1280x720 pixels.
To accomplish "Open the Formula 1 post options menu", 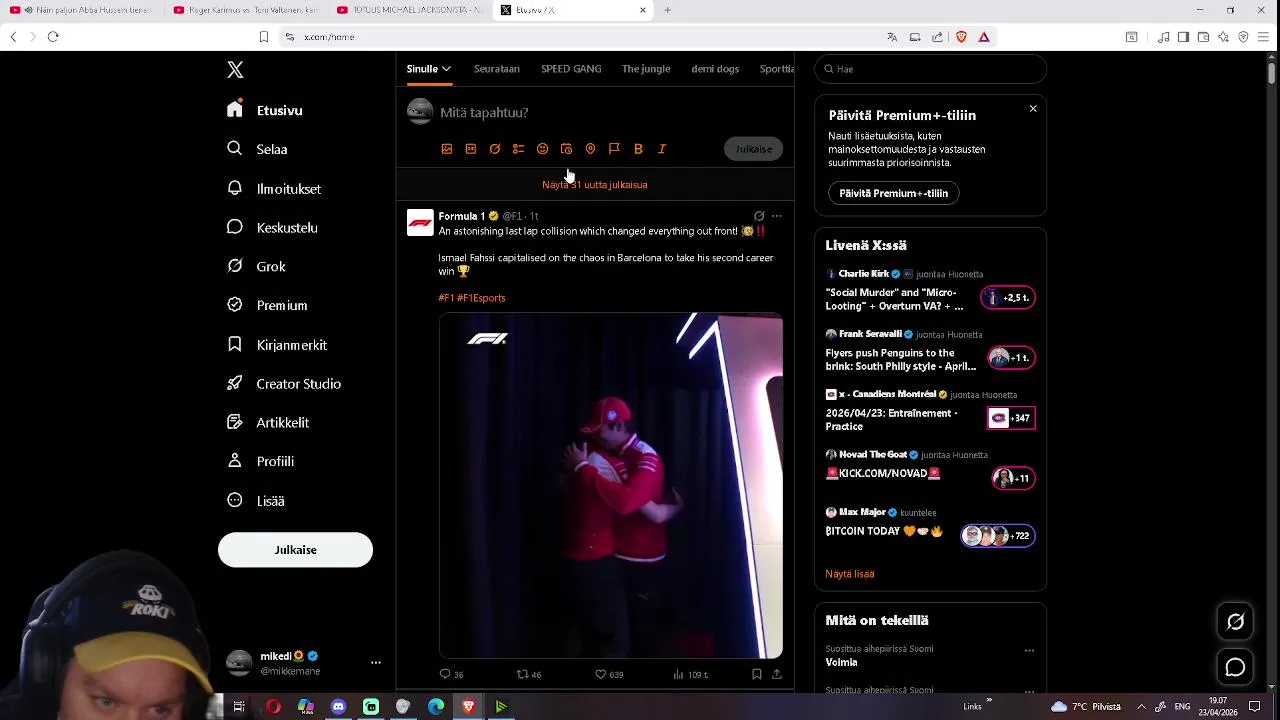I will (x=776, y=216).
